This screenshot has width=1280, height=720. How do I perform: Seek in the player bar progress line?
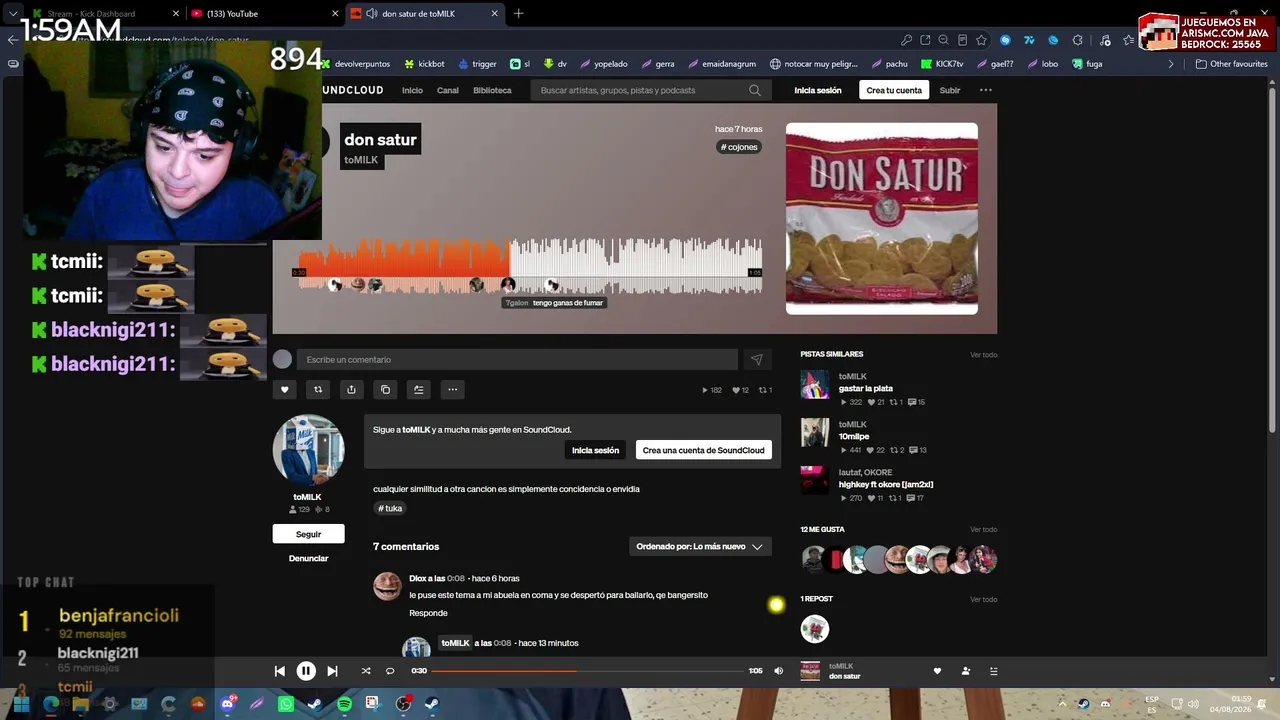tap(588, 671)
